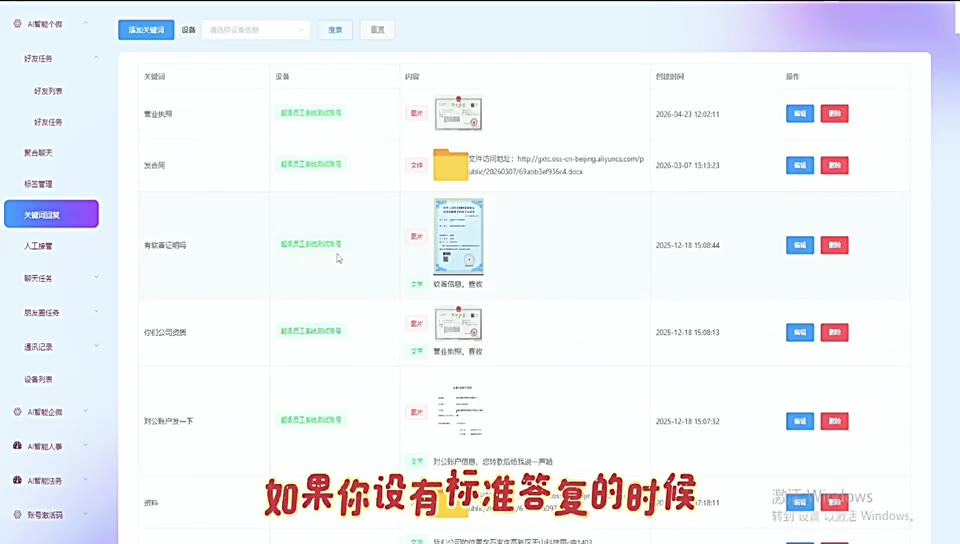Click the 营业执照，查收 text
The image size is (960, 544).
point(458,351)
